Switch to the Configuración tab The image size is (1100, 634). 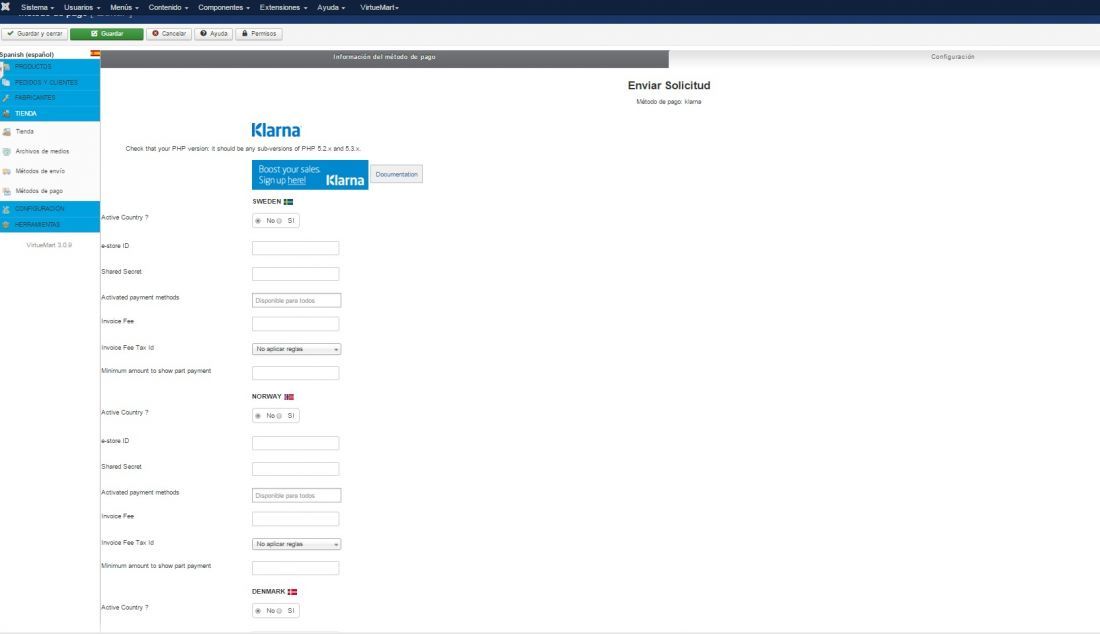coord(952,57)
